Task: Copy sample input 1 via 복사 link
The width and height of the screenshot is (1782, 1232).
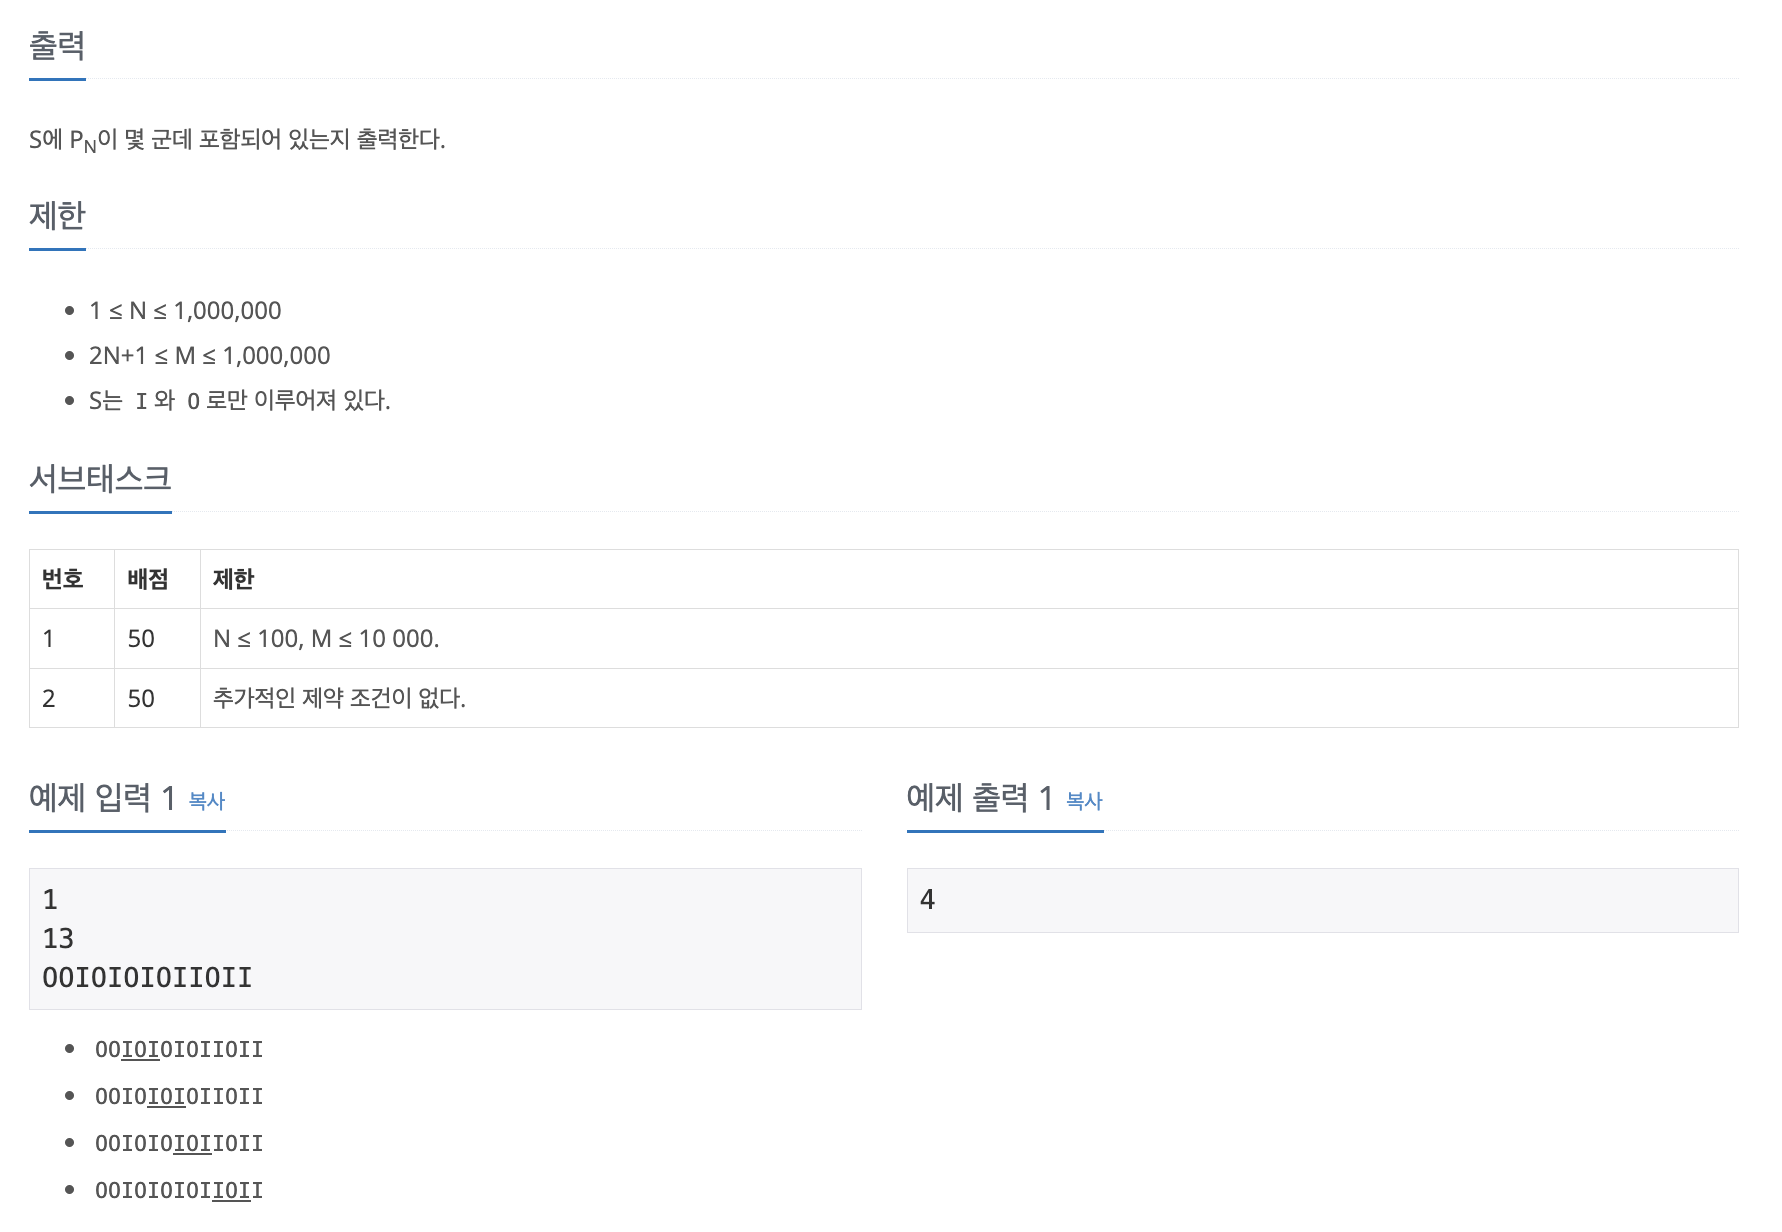Action: click(207, 801)
